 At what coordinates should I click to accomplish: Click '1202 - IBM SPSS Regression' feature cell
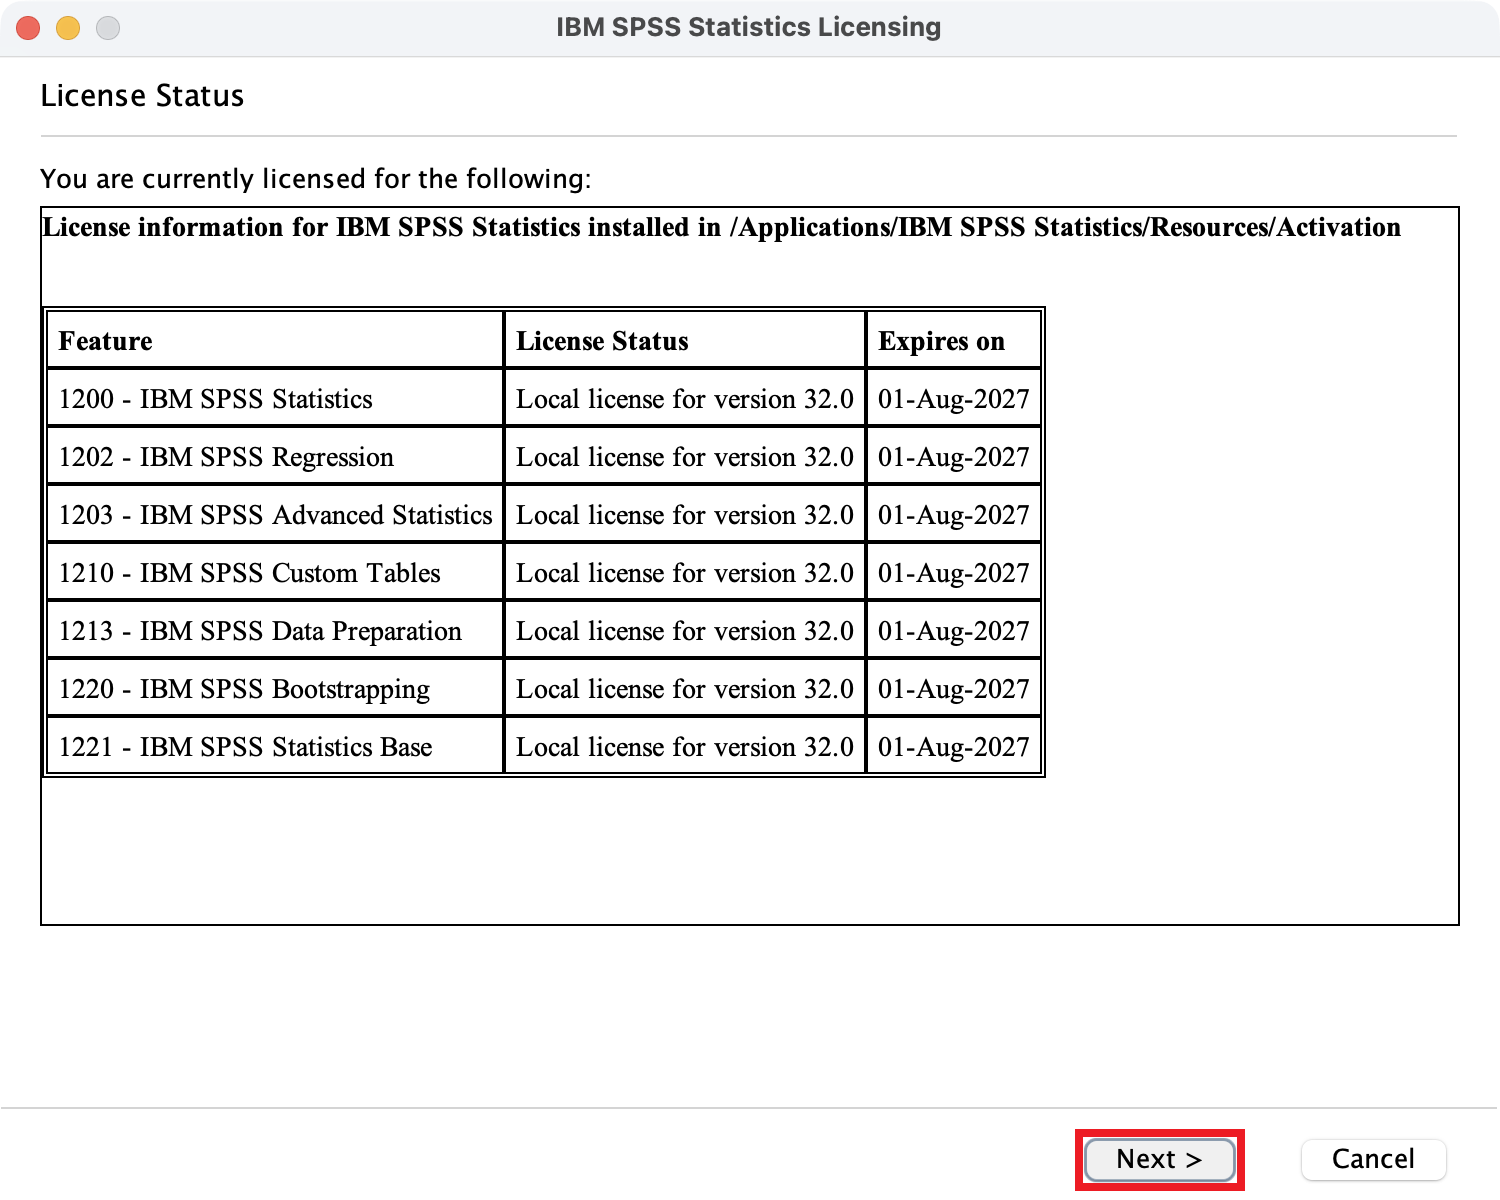[x=275, y=456]
